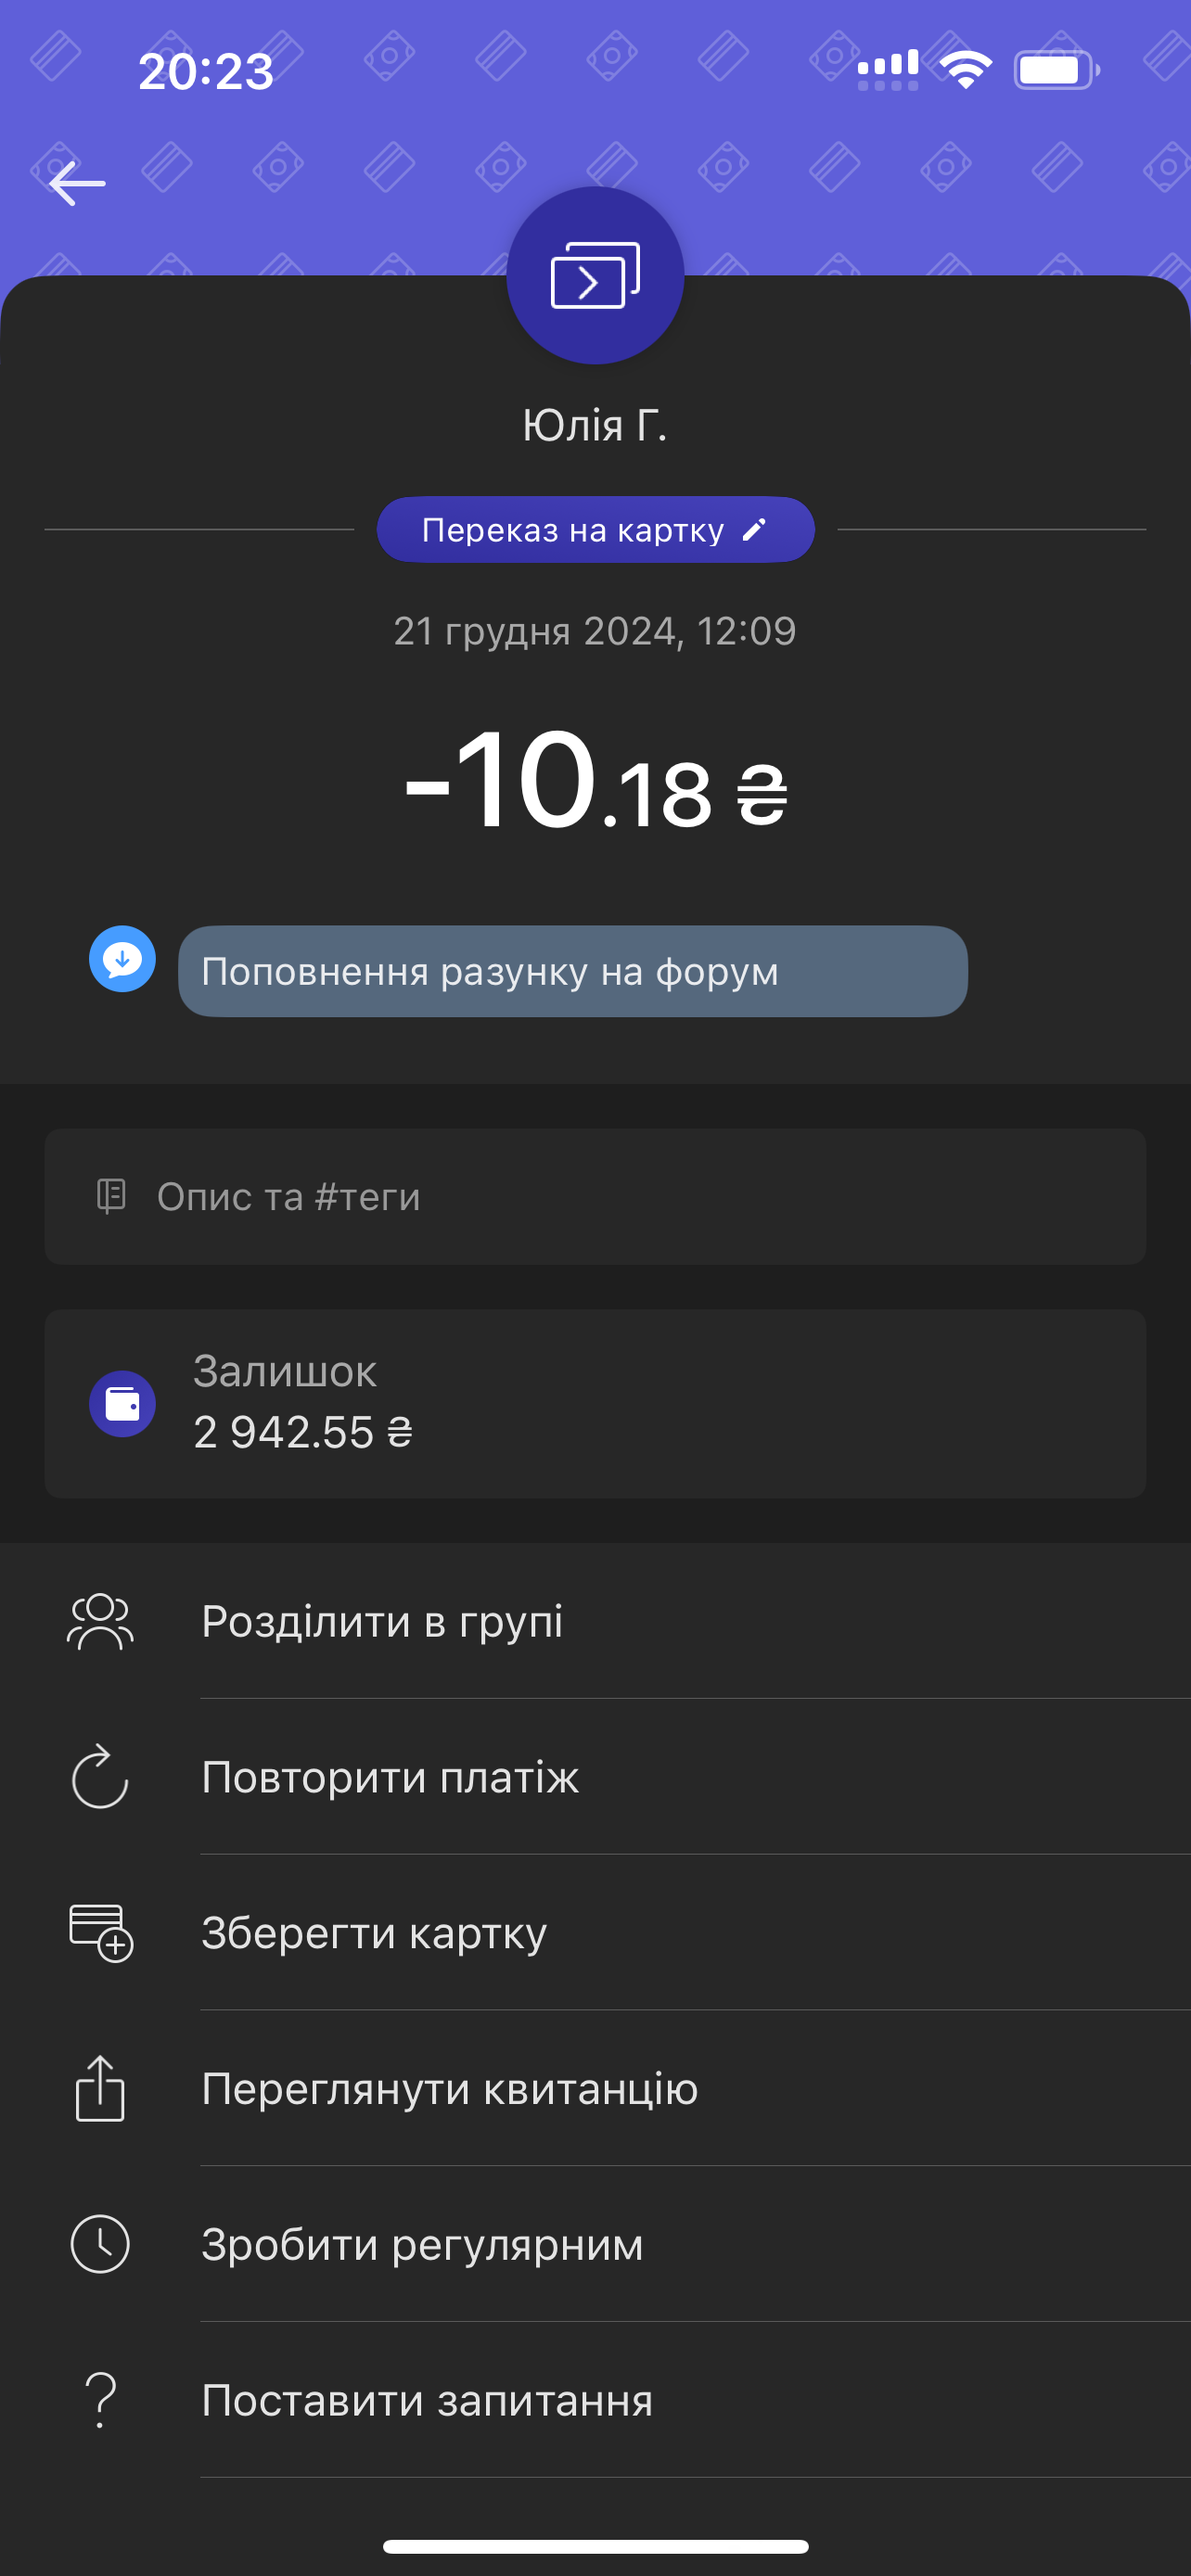
Task: Tap the save card plus icon
Action: [100, 1933]
